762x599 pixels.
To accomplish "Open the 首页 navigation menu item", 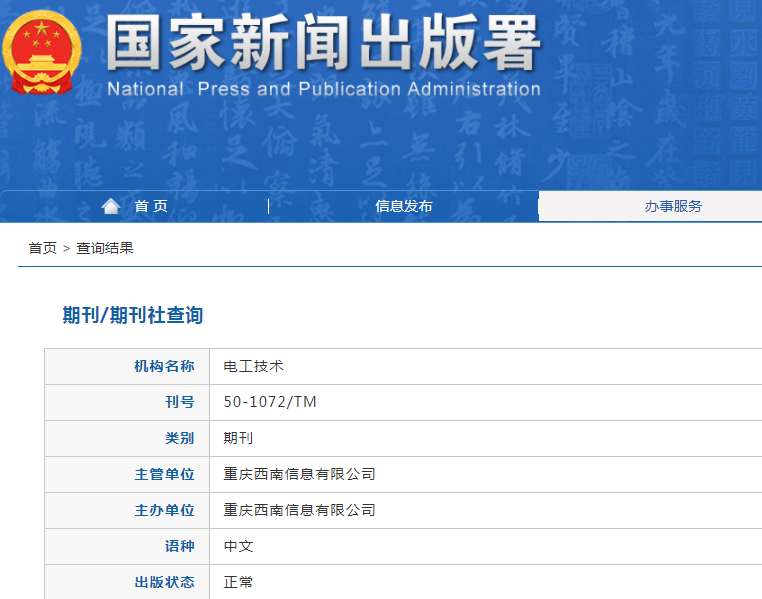I will coord(151,206).
